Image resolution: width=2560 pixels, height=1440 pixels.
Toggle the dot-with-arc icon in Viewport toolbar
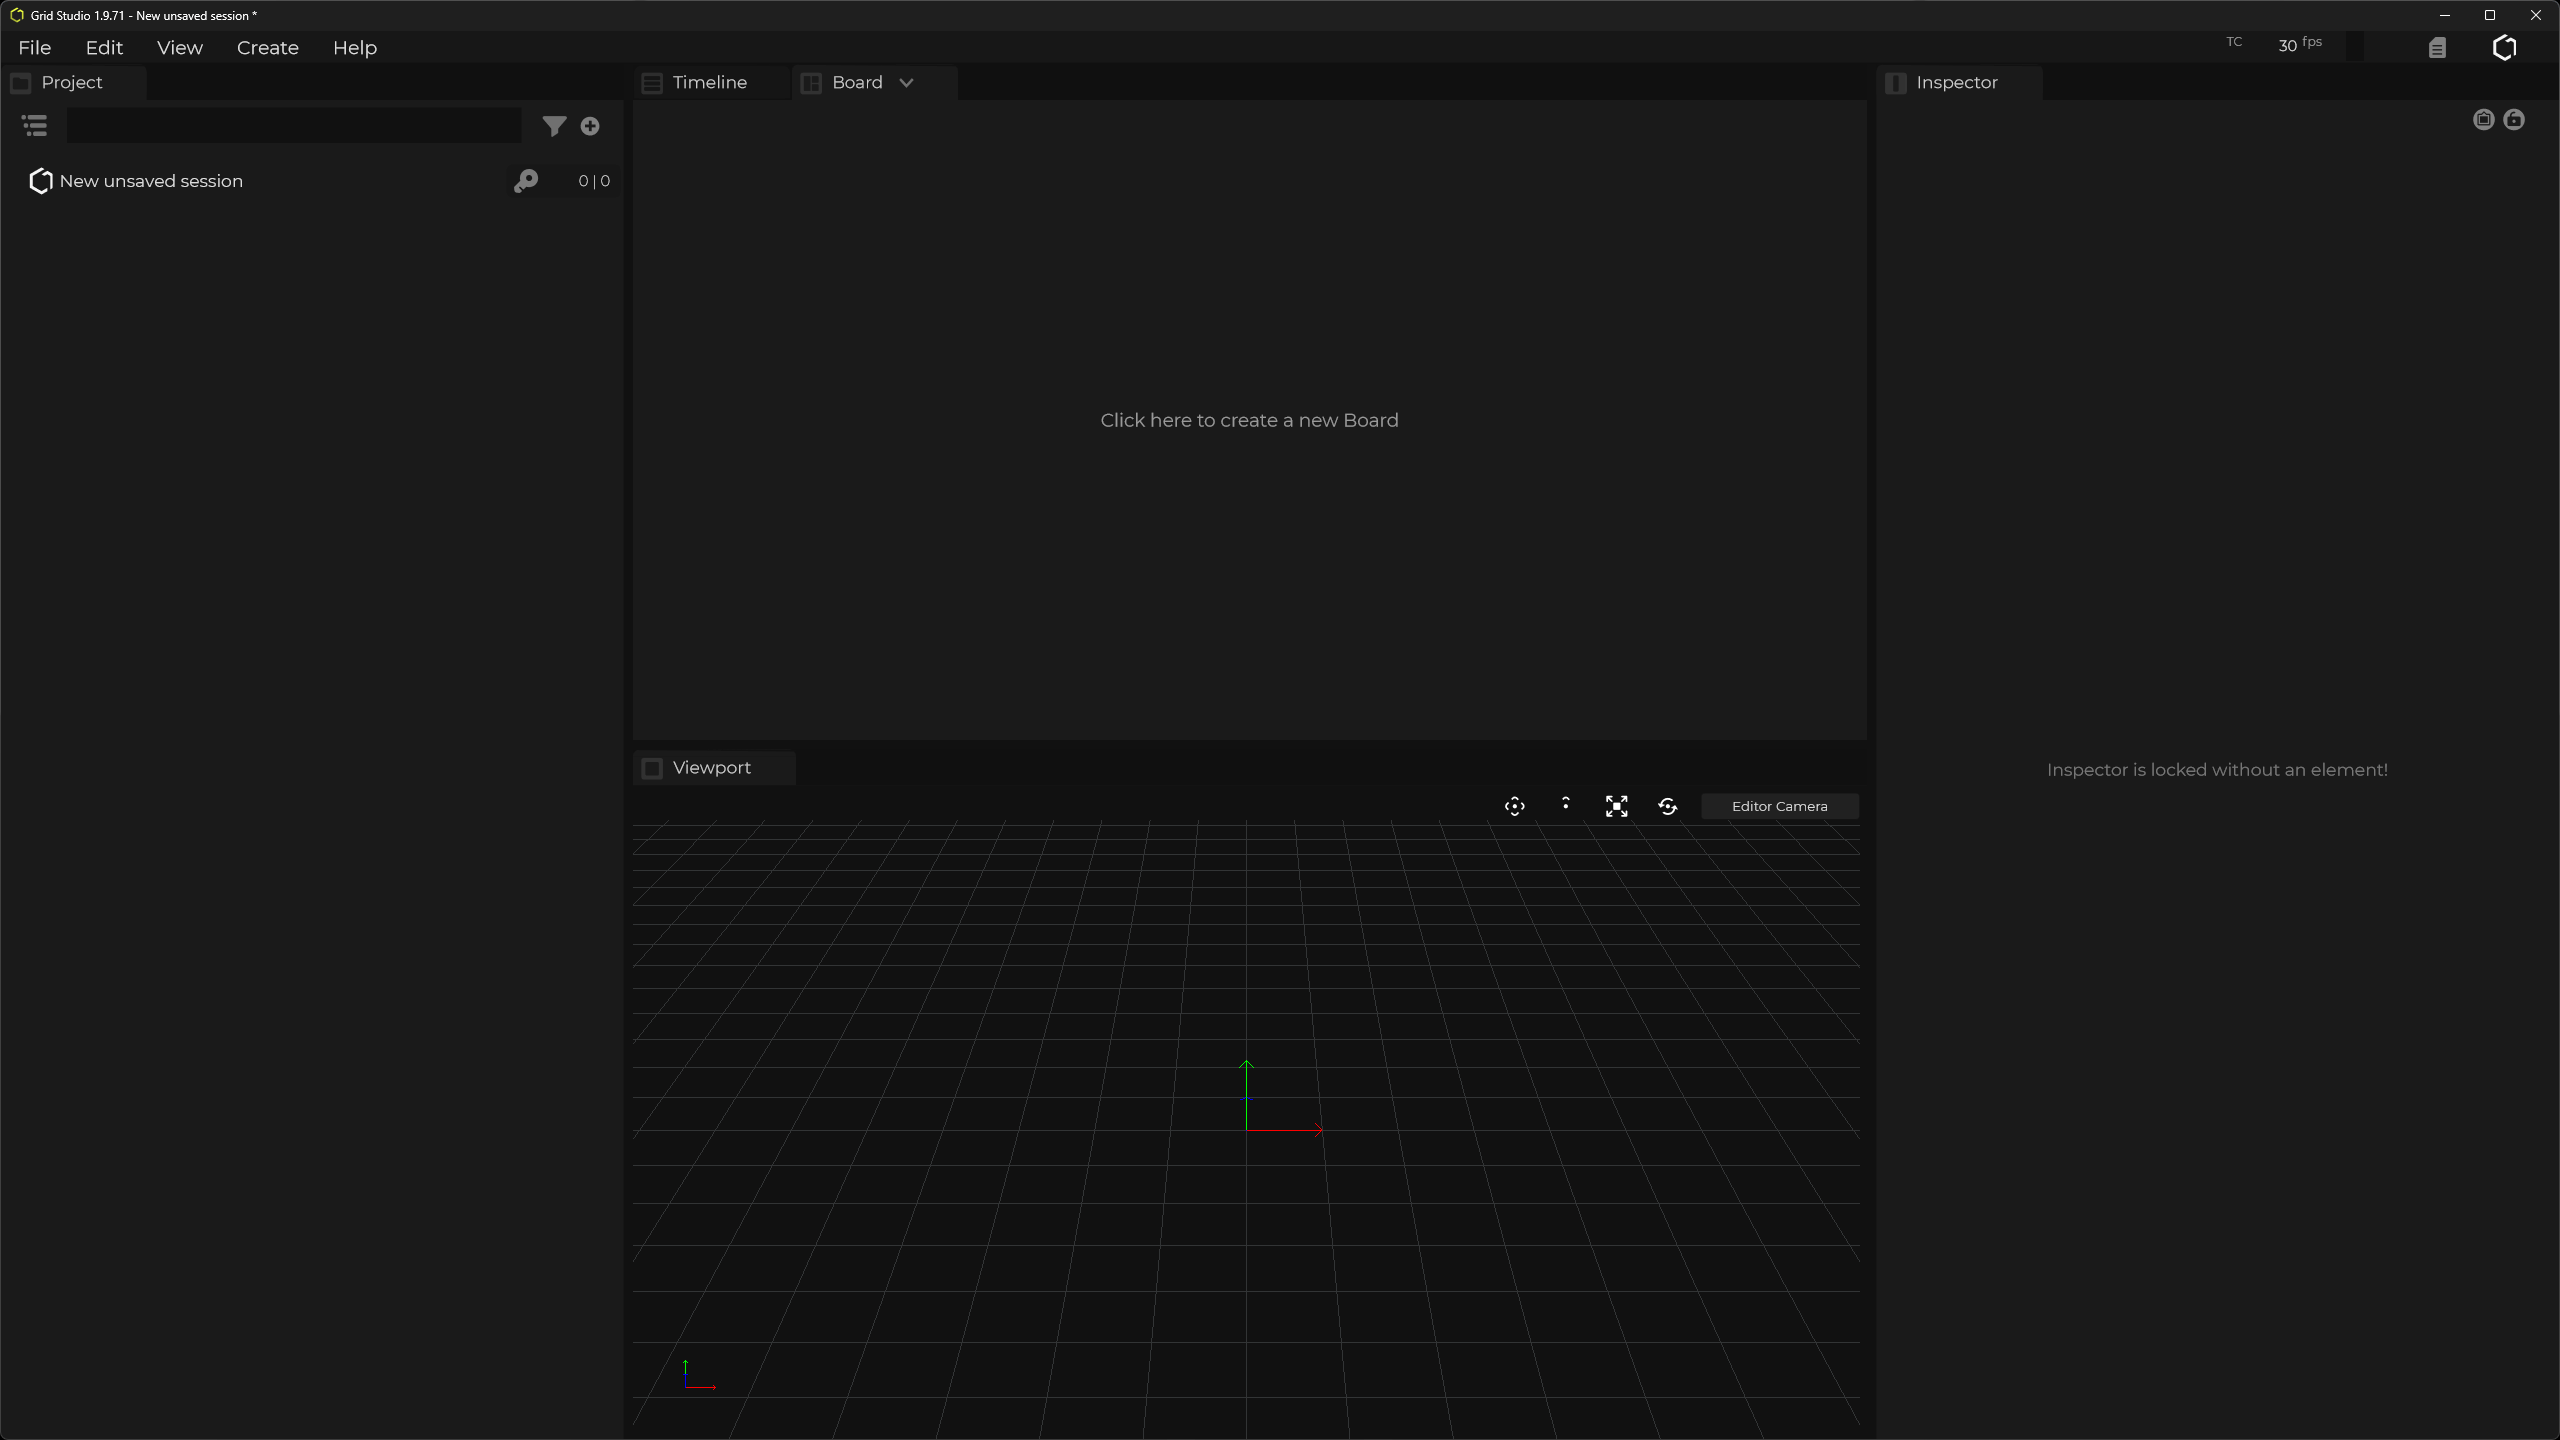tap(1566, 805)
